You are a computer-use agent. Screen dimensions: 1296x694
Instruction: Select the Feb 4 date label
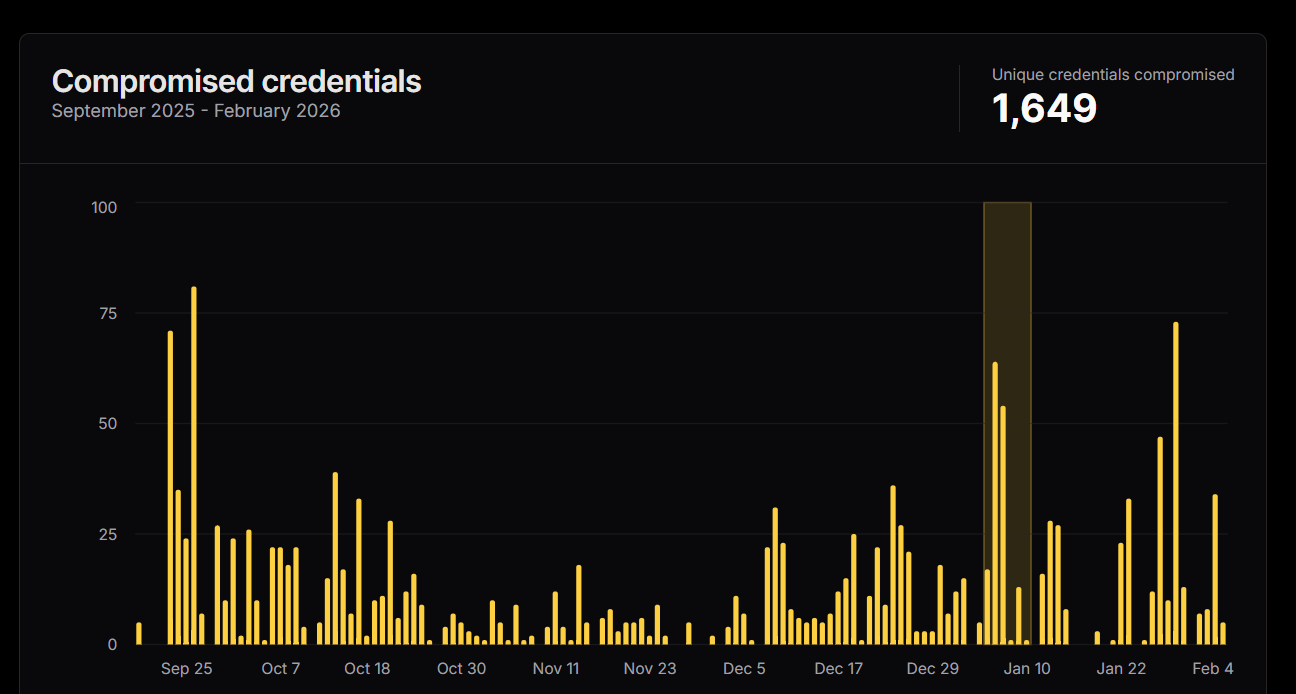coord(1212,669)
